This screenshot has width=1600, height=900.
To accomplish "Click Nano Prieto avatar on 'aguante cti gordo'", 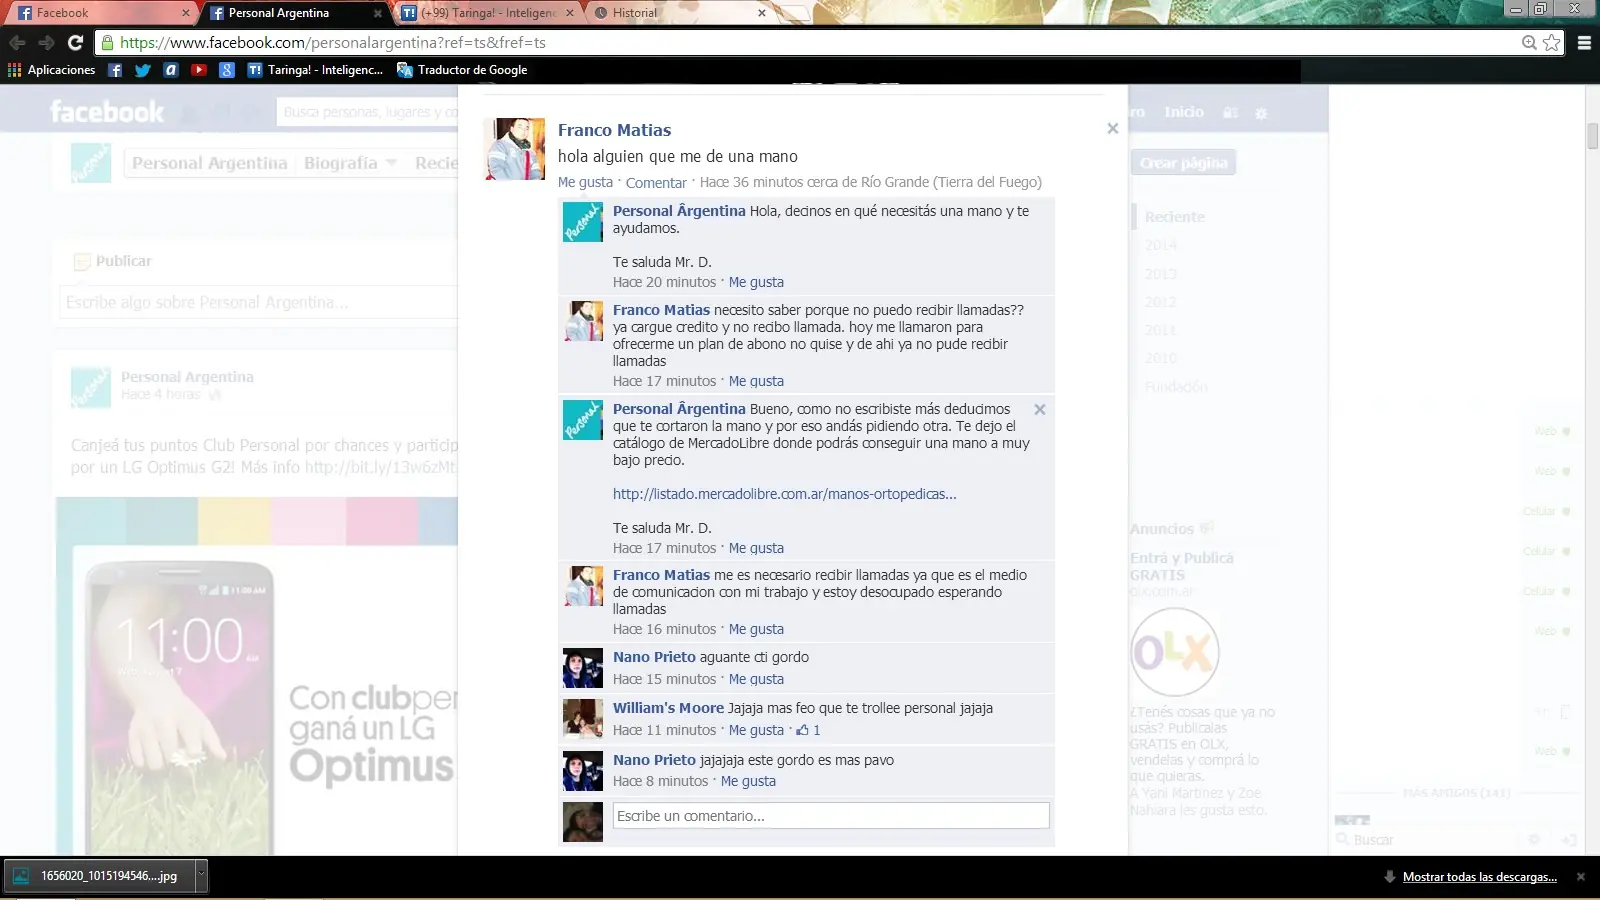I will (x=583, y=668).
